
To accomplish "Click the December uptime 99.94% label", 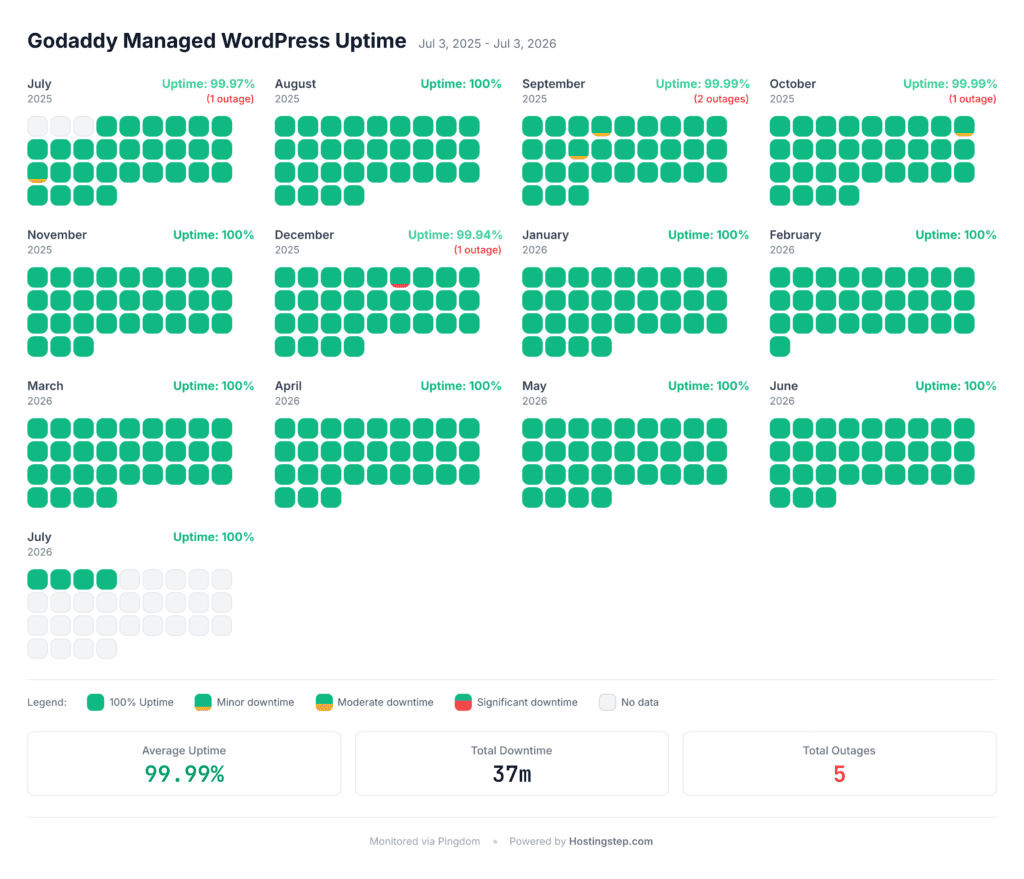I will click(455, 234).
